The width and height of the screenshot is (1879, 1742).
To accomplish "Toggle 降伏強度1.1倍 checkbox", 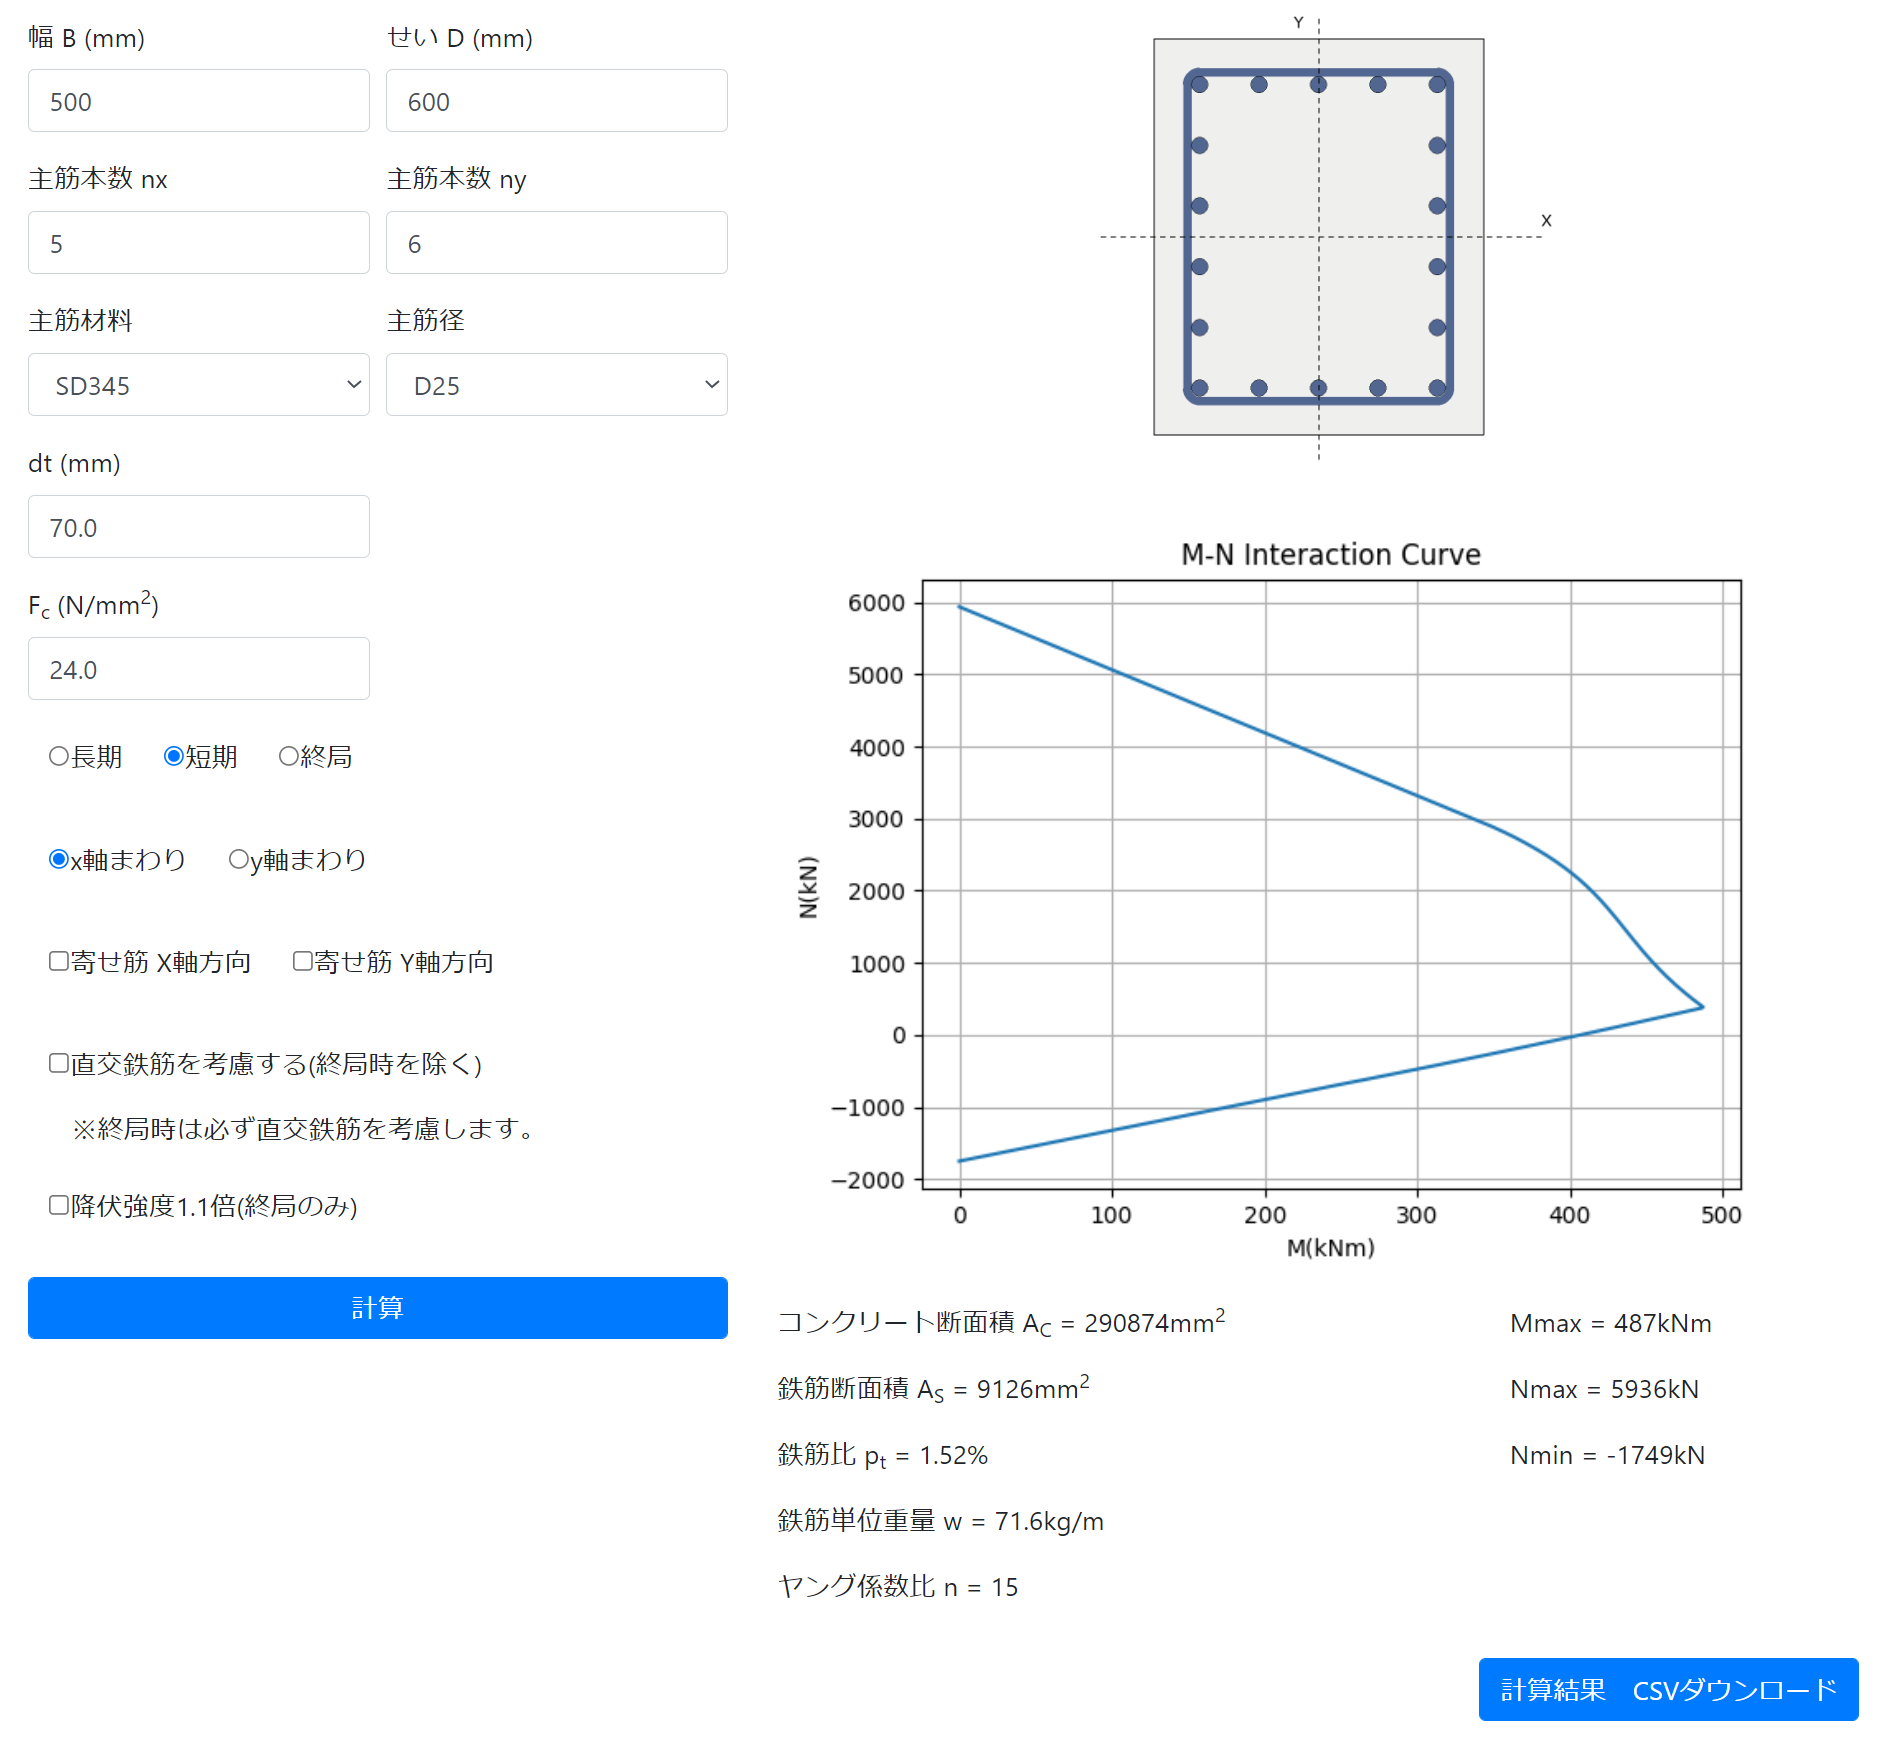I will (x=59, y=1206).
